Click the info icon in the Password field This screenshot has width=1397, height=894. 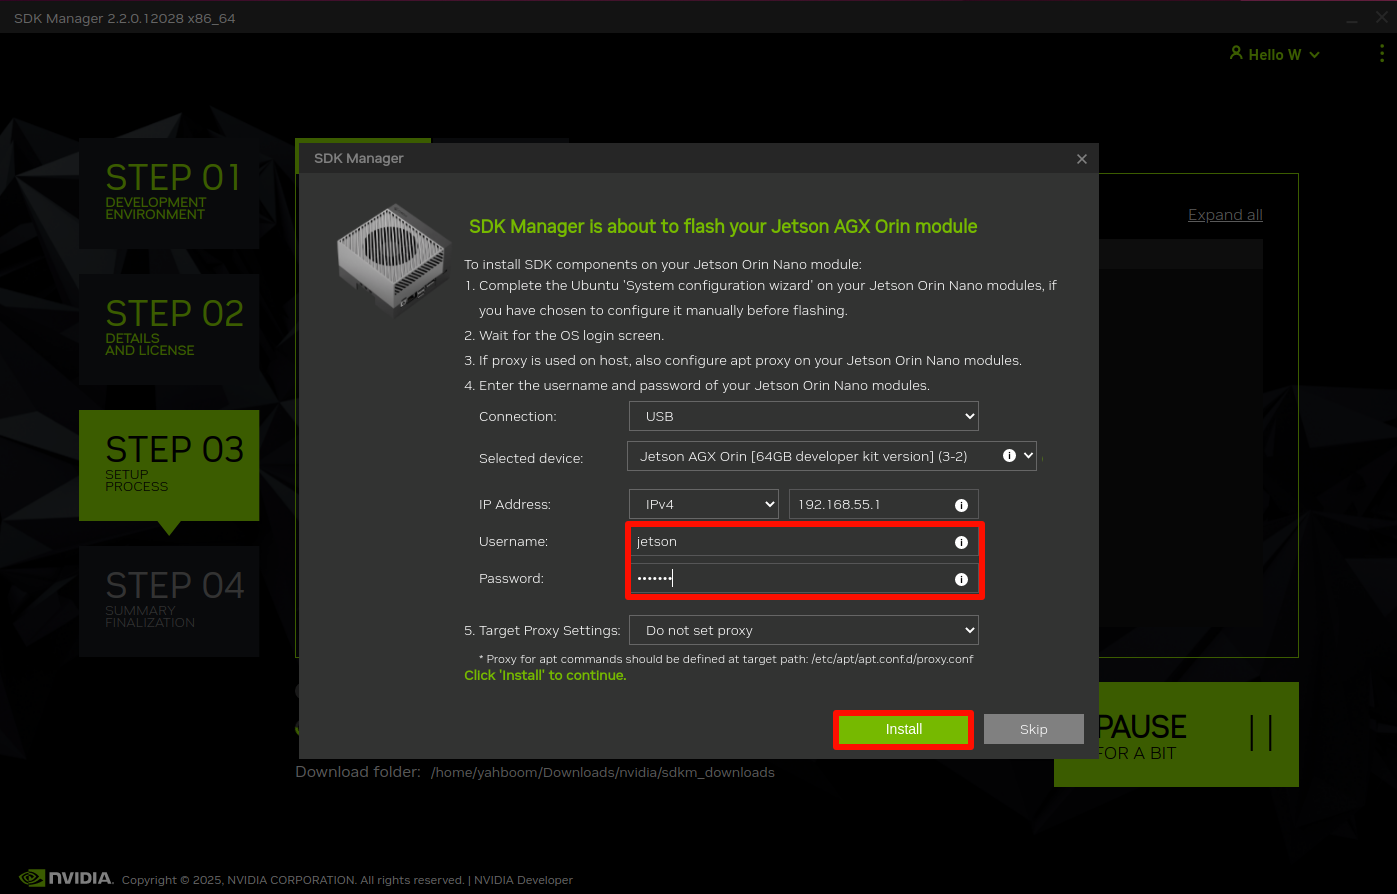(x=961, y=579)
